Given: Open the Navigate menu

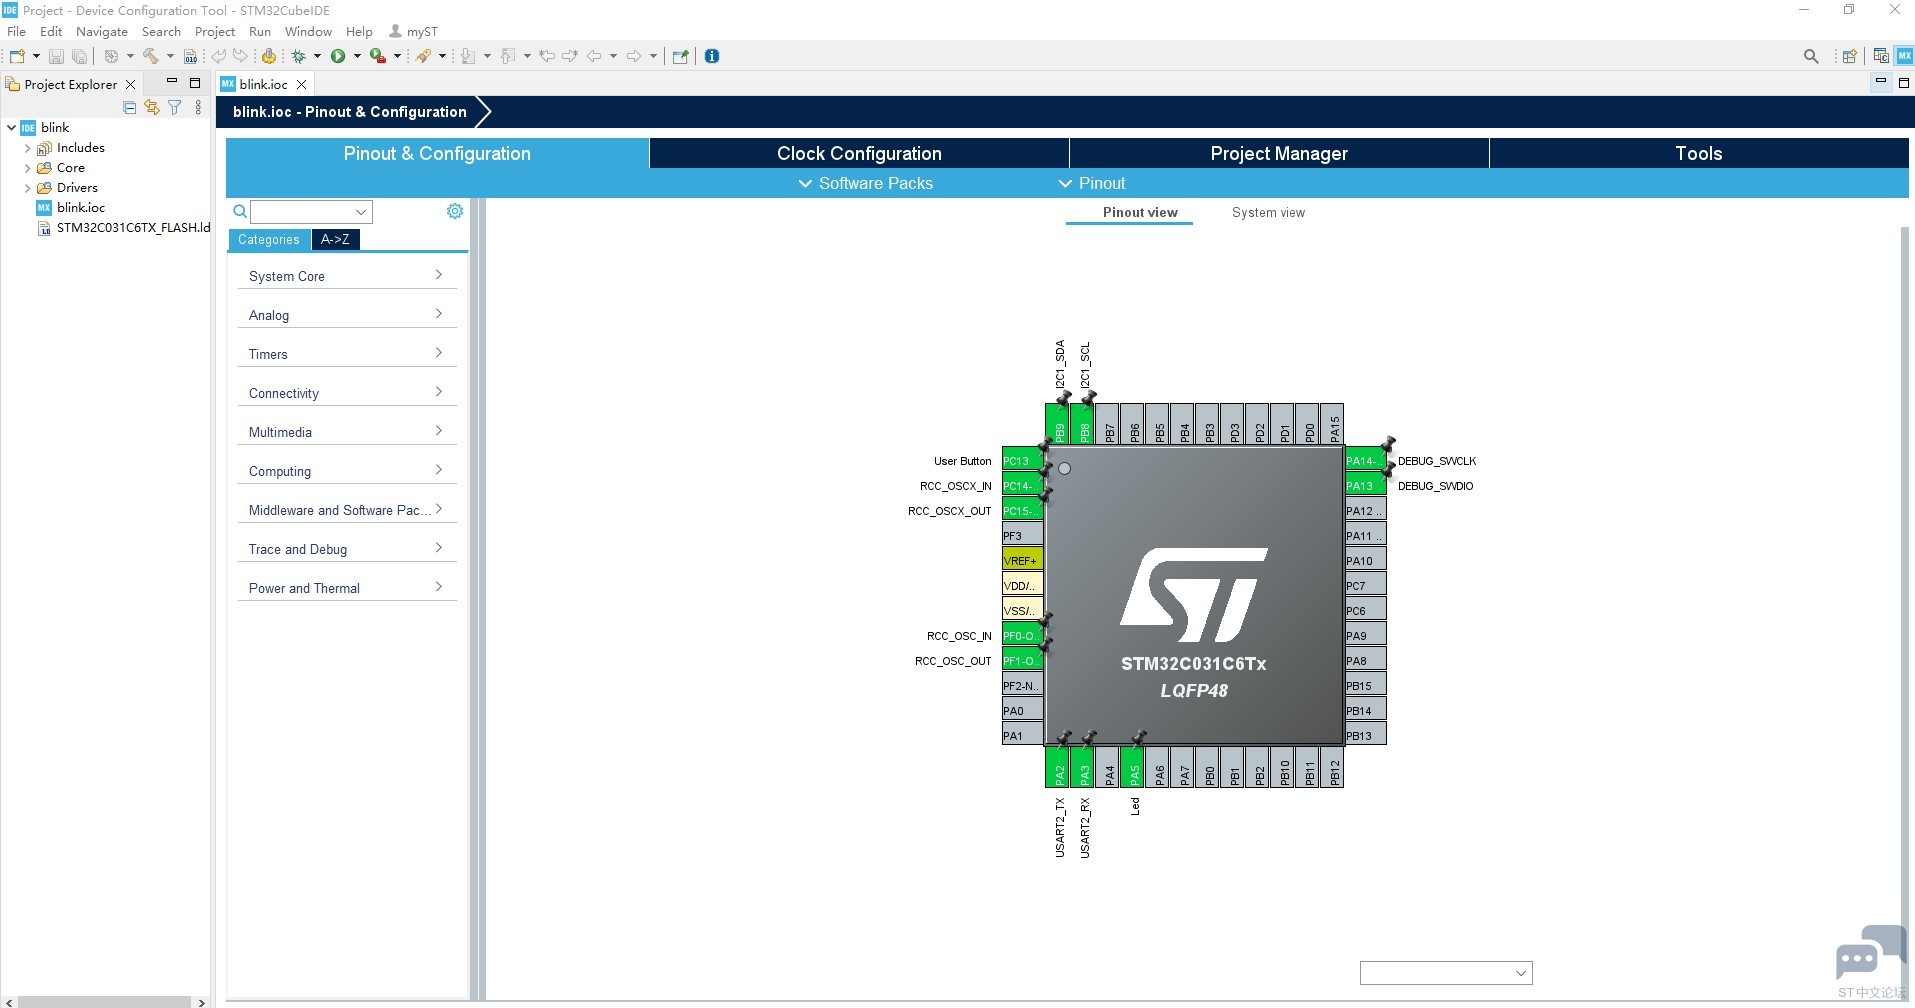Looking at the screenshot, I should 102,31.
